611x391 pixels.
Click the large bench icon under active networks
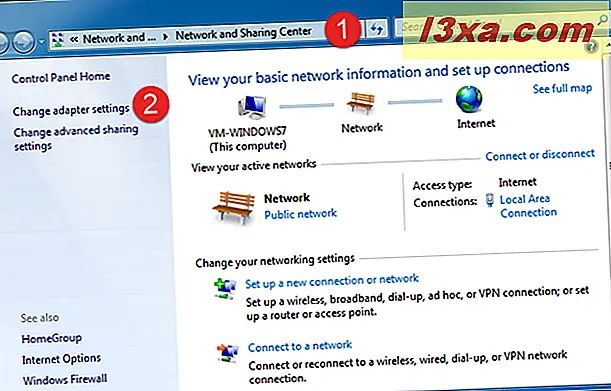233,208
